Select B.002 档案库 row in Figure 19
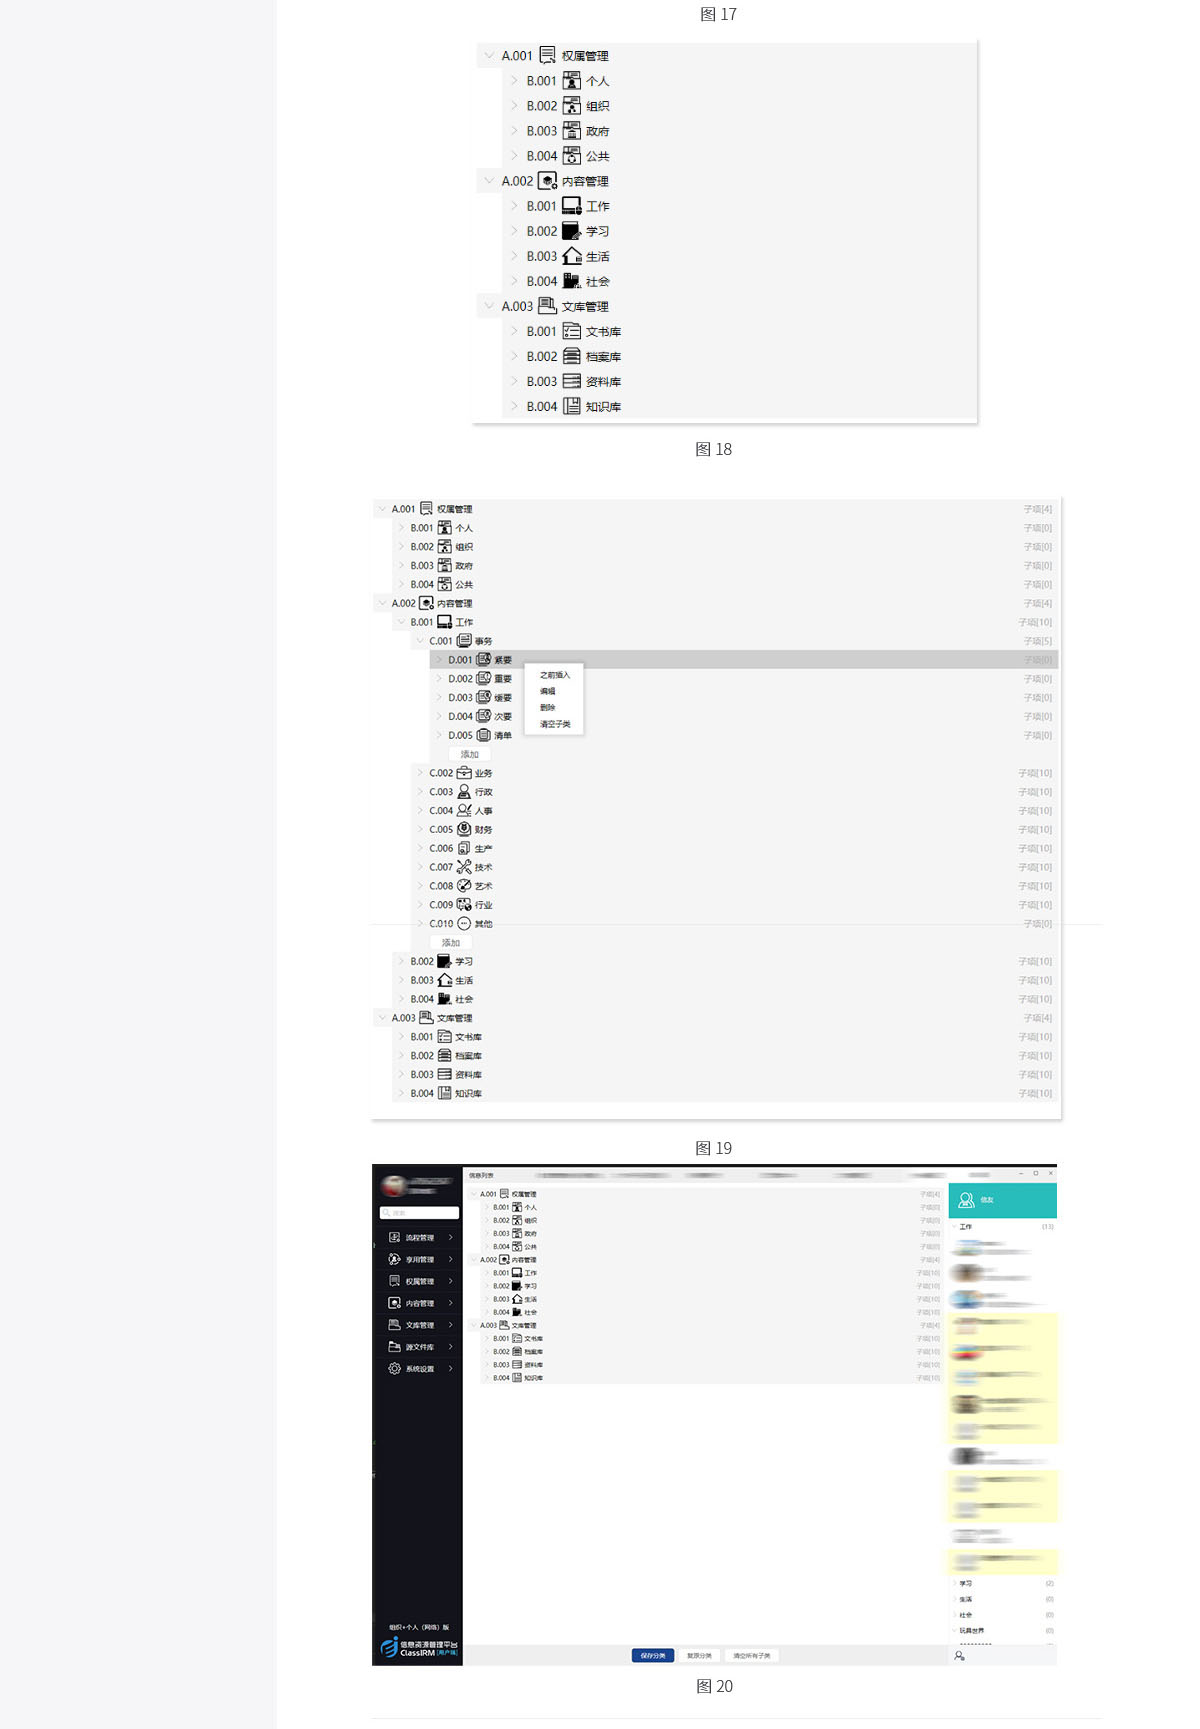 point(725,1055)
